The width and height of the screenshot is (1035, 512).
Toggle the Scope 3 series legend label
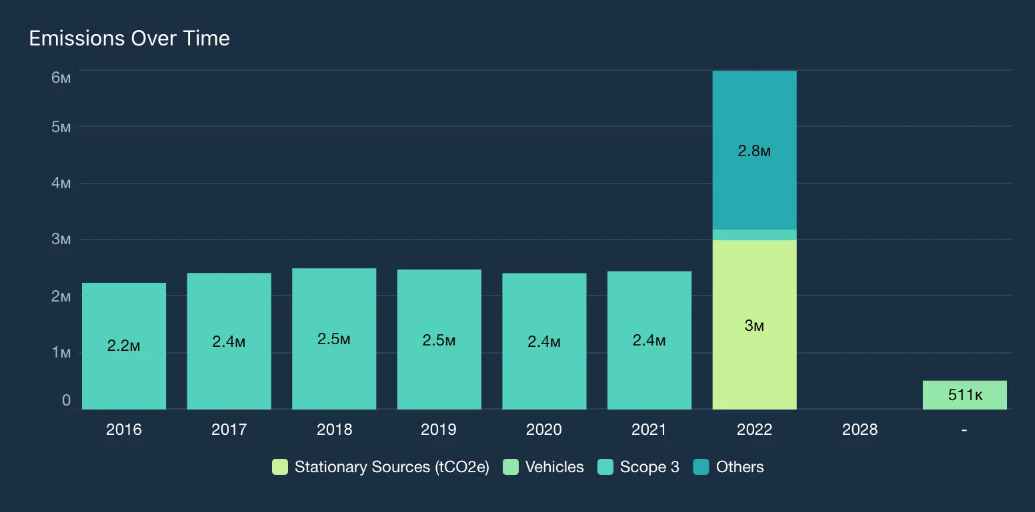click(x=650, y=467)
